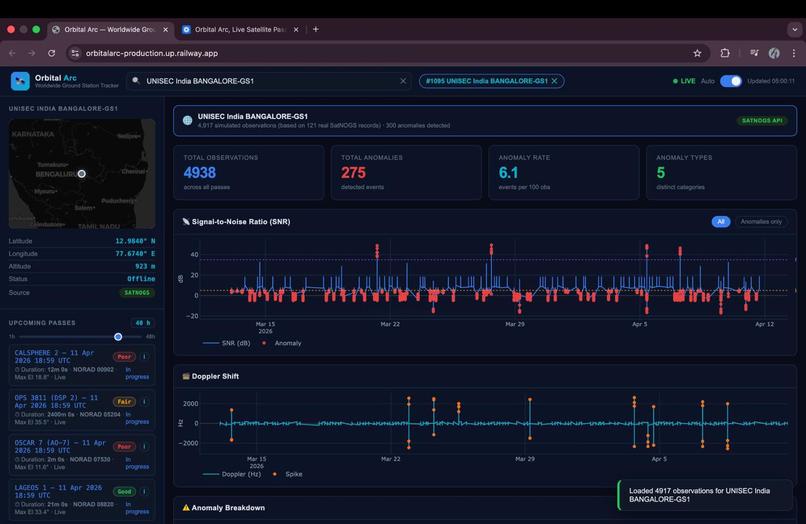Reload the current page
Image resolution: width=806 pixels, height=524 pixels.
51,53
